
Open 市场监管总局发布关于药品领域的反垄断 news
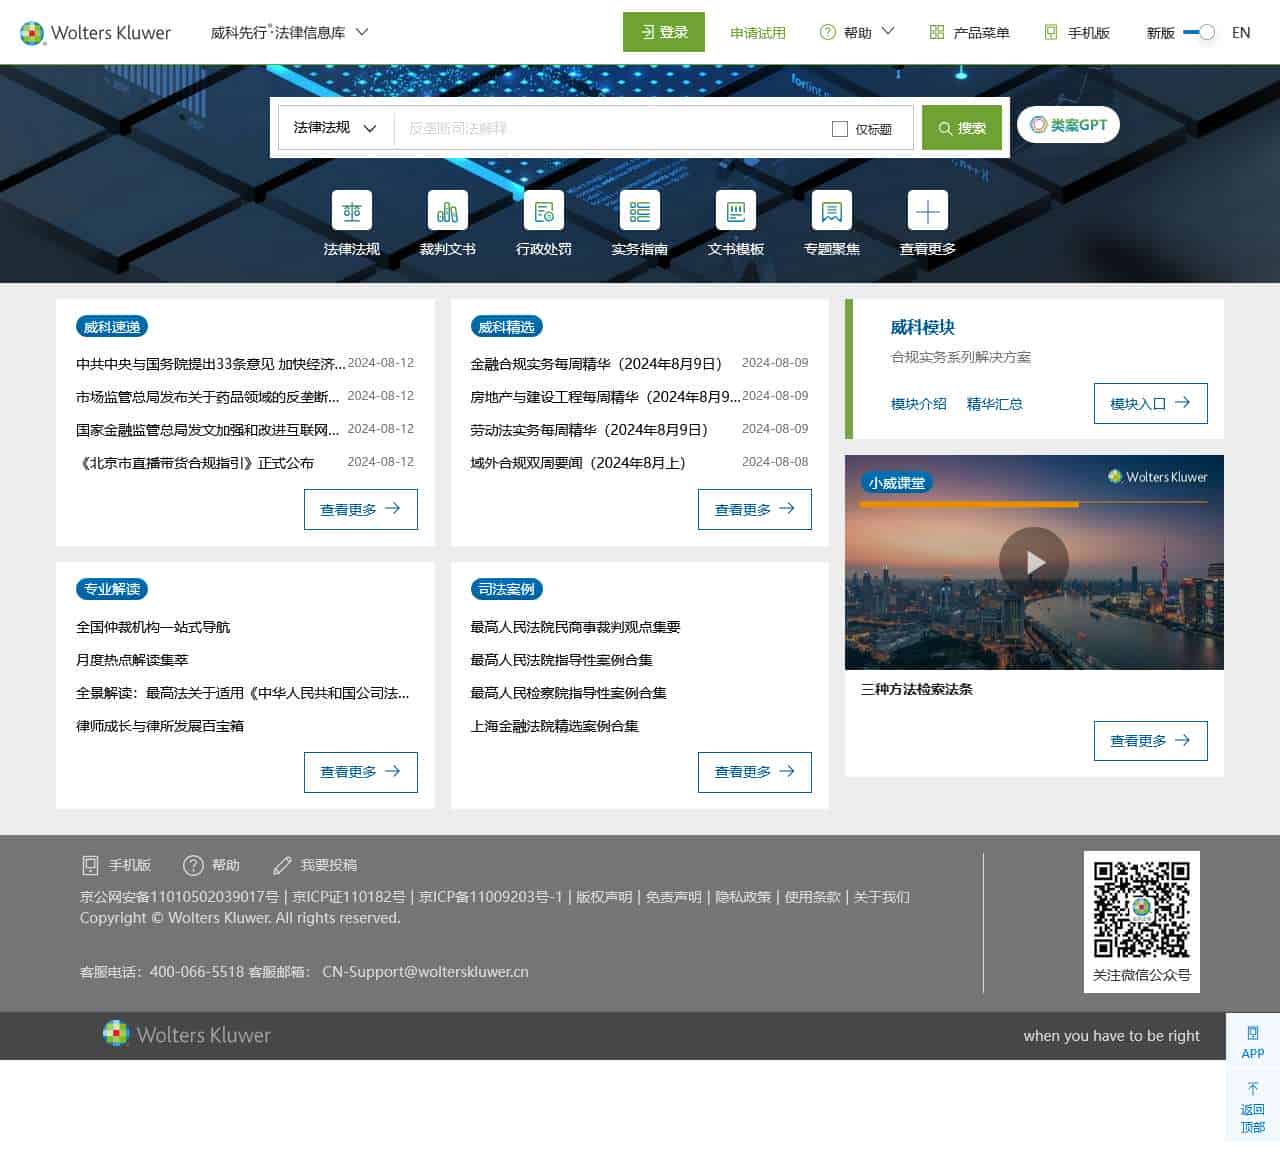click(208, 397)
